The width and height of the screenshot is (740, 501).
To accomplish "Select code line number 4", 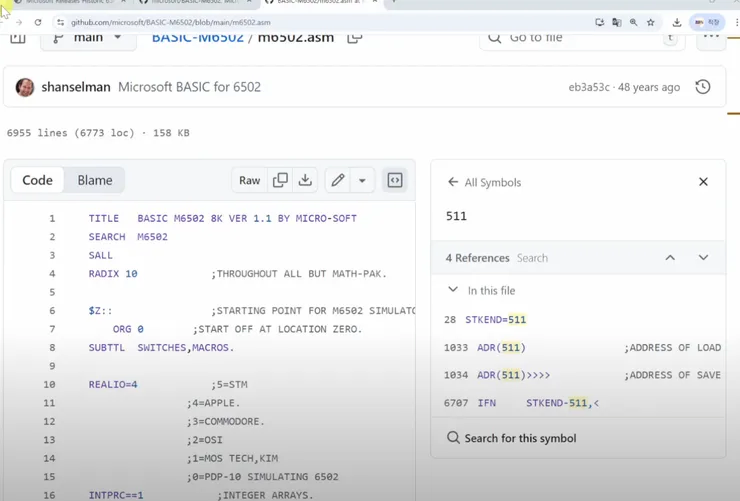I will point(52,274).
